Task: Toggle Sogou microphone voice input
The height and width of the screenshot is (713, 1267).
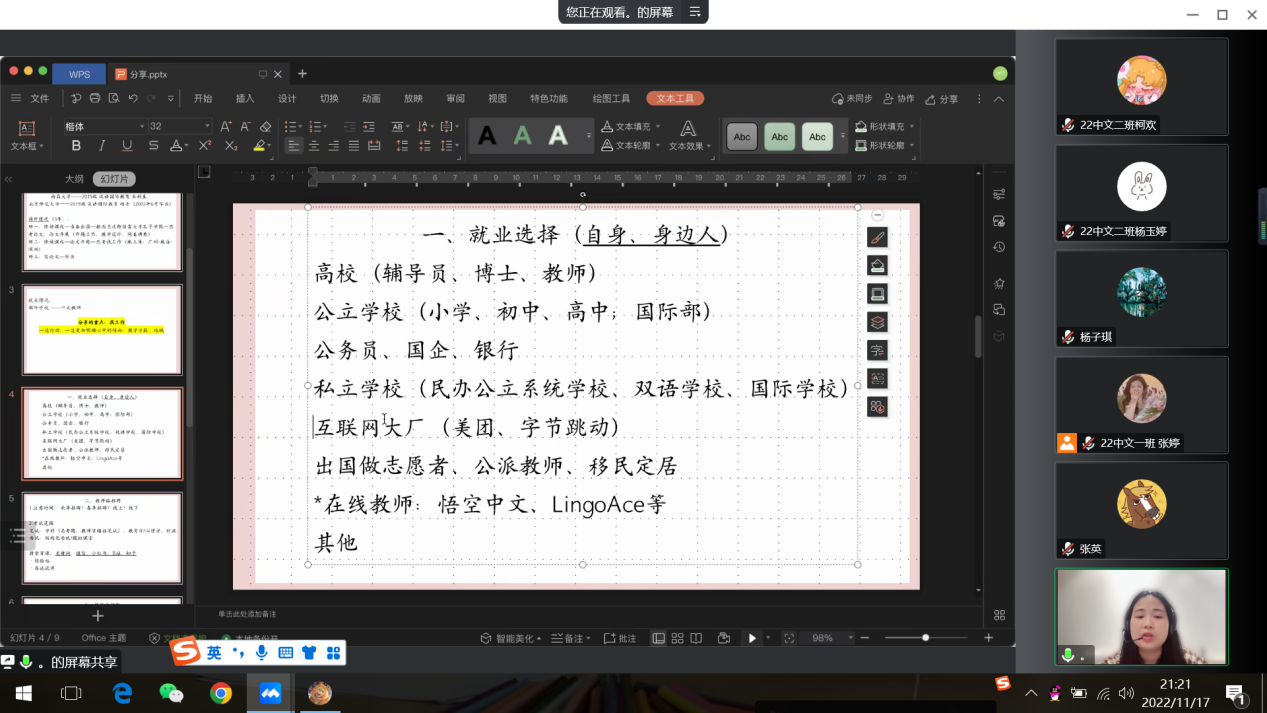Action: (x=261, y=653)
